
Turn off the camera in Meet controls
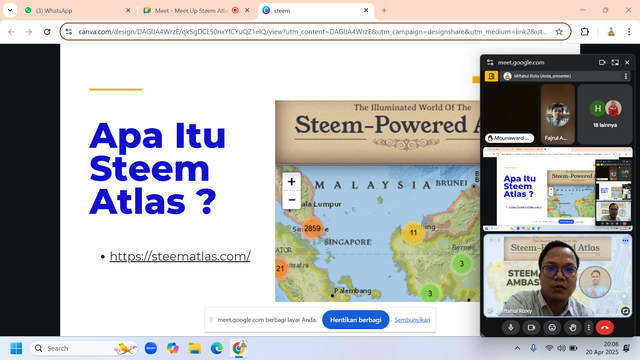(531, 327)
